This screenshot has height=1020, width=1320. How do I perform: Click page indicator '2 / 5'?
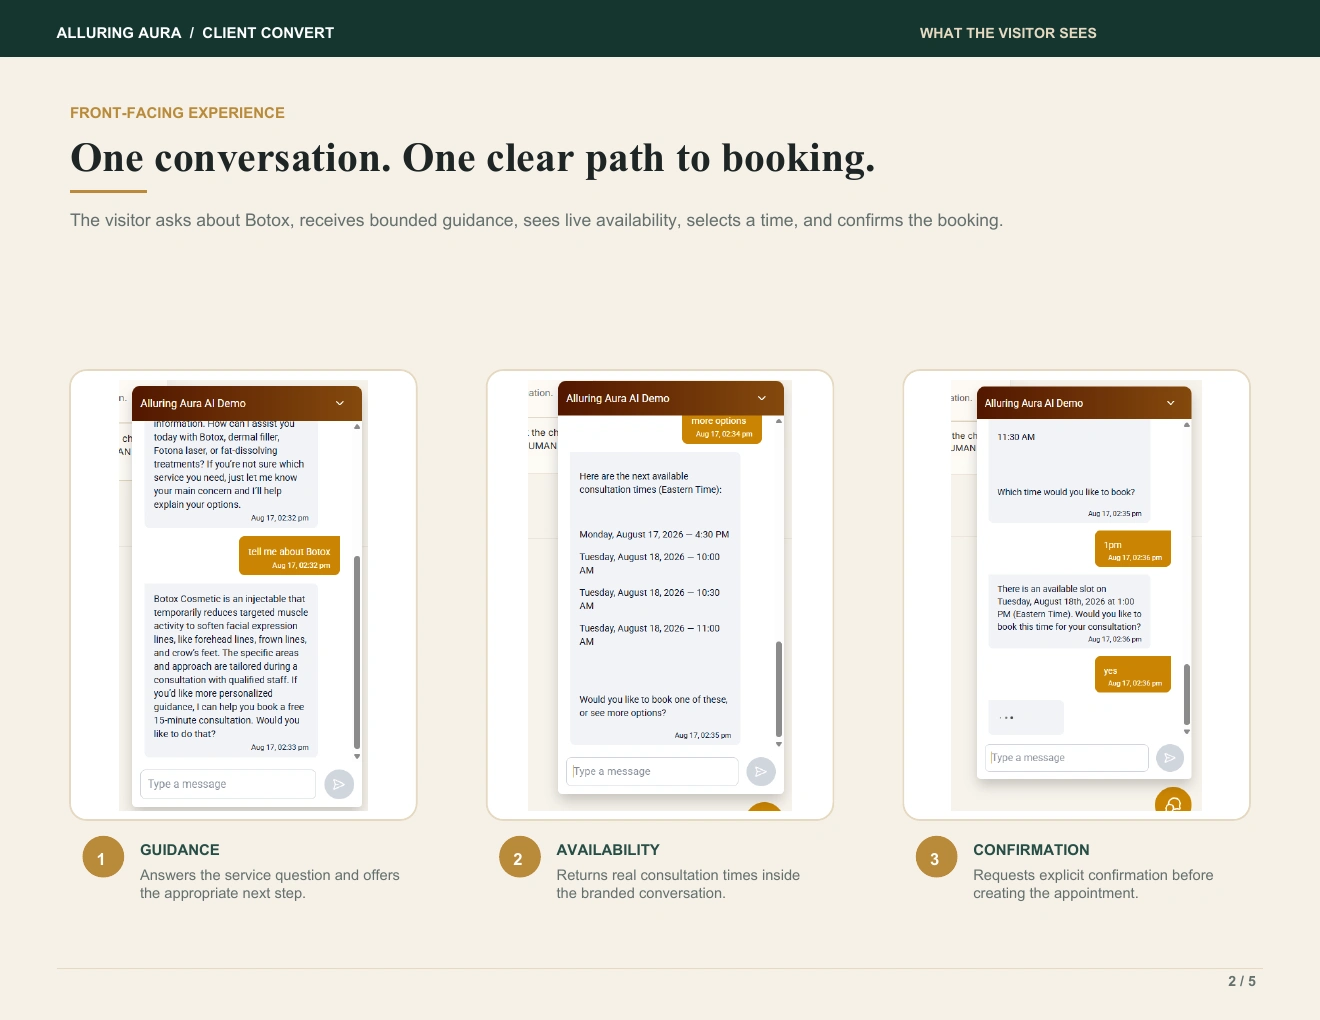pos(1242,981)
